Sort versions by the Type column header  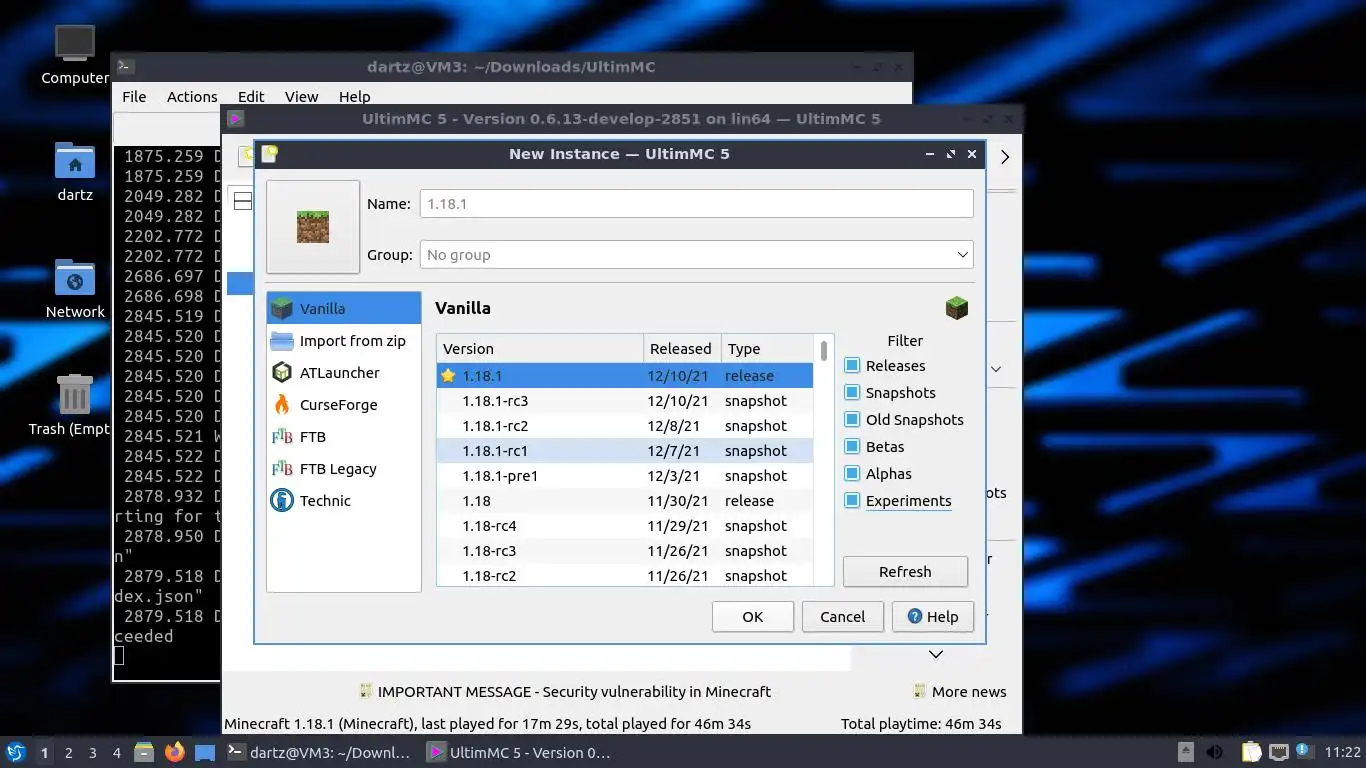767,348
